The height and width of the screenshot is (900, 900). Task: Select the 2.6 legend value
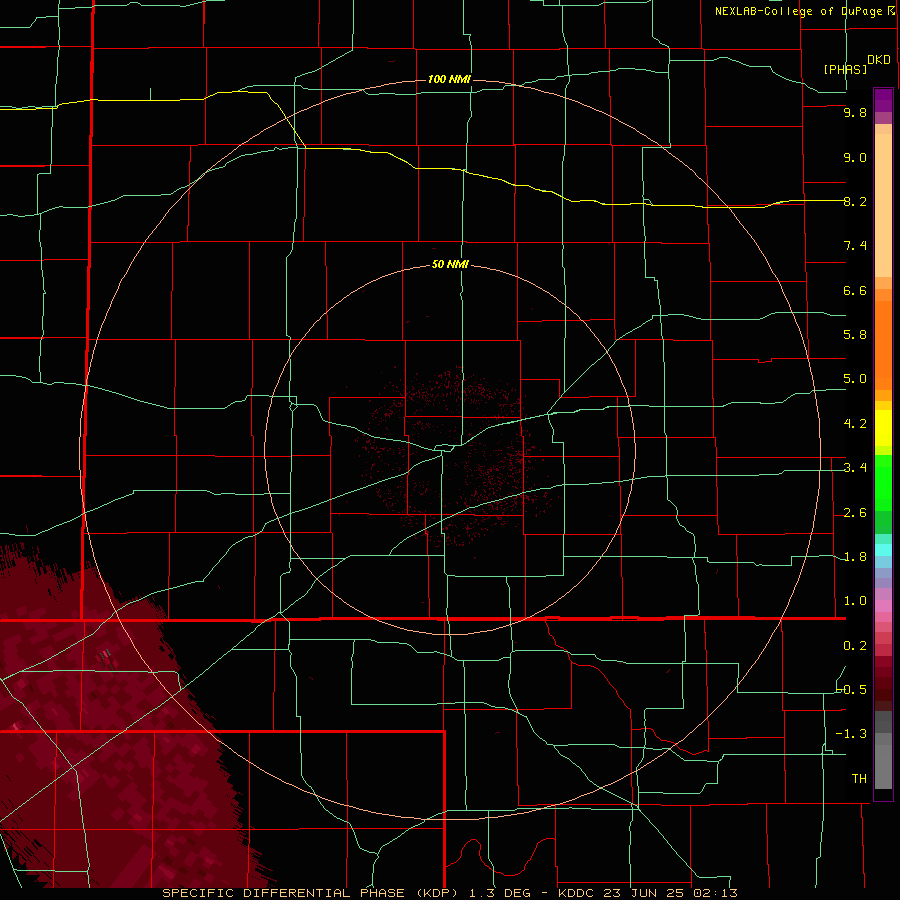(855, 513)
